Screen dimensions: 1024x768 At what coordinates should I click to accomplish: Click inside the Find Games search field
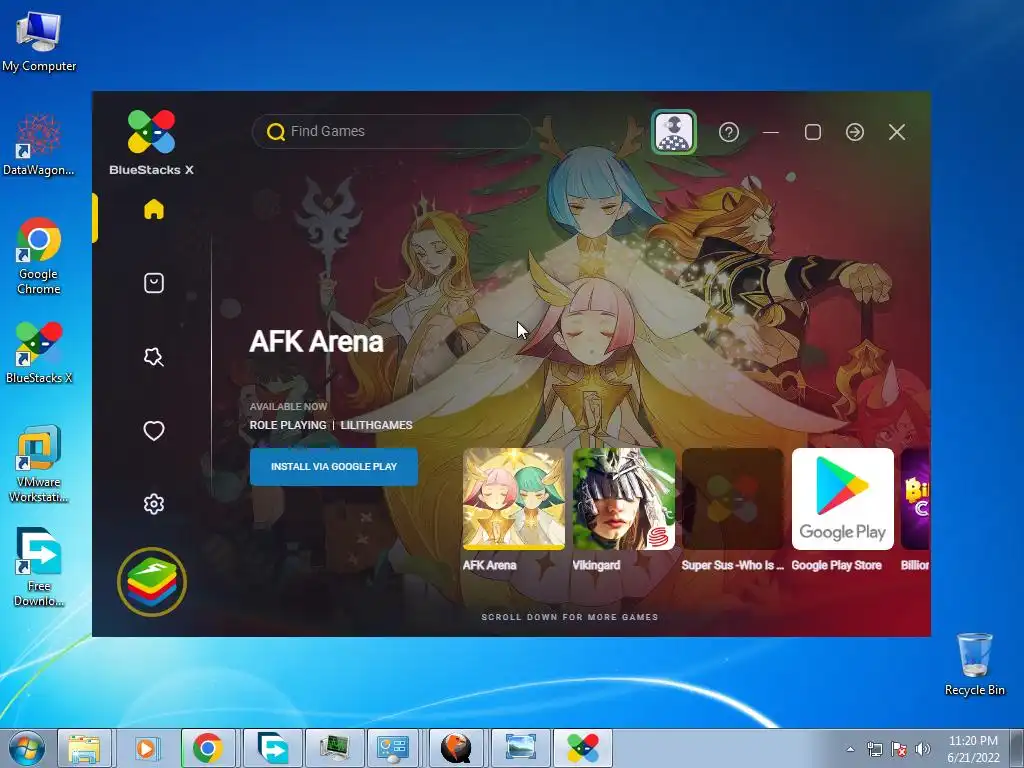(x=392, y=131)
